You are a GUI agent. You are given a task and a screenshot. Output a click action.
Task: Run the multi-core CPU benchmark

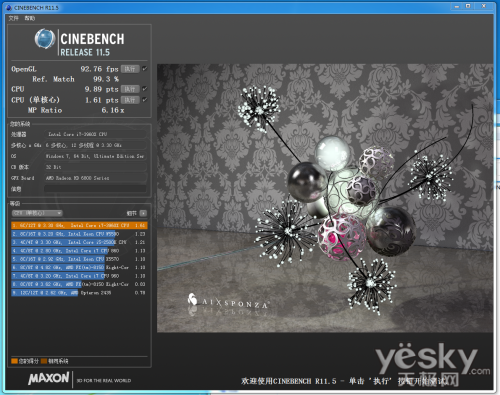(x=130, y=89)
